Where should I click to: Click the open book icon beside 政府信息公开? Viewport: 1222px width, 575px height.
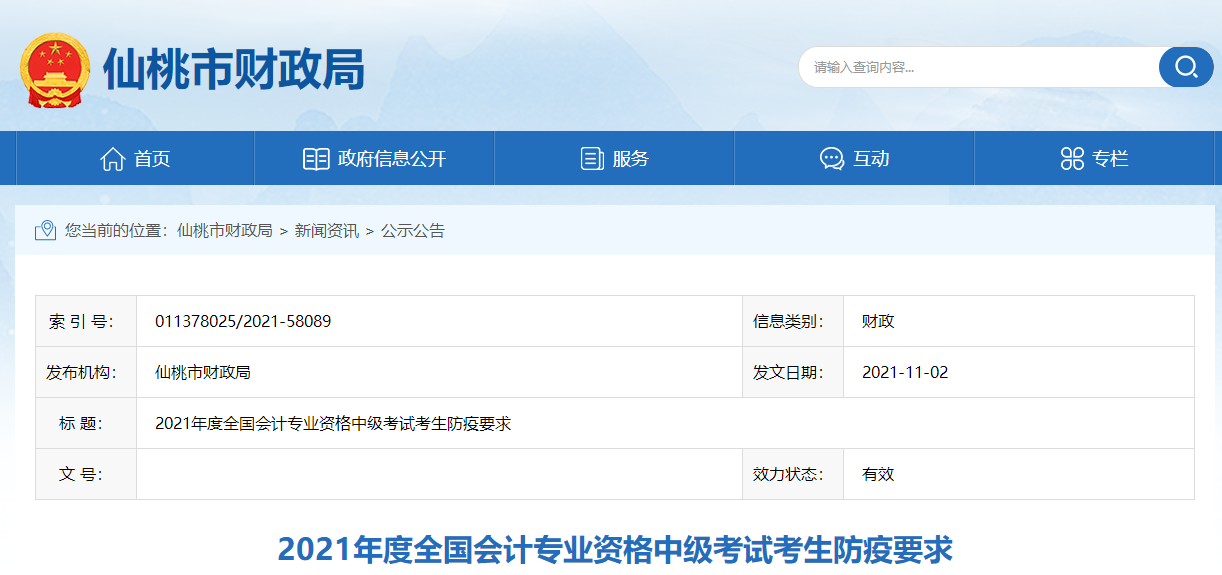click(x=316, y=159)
